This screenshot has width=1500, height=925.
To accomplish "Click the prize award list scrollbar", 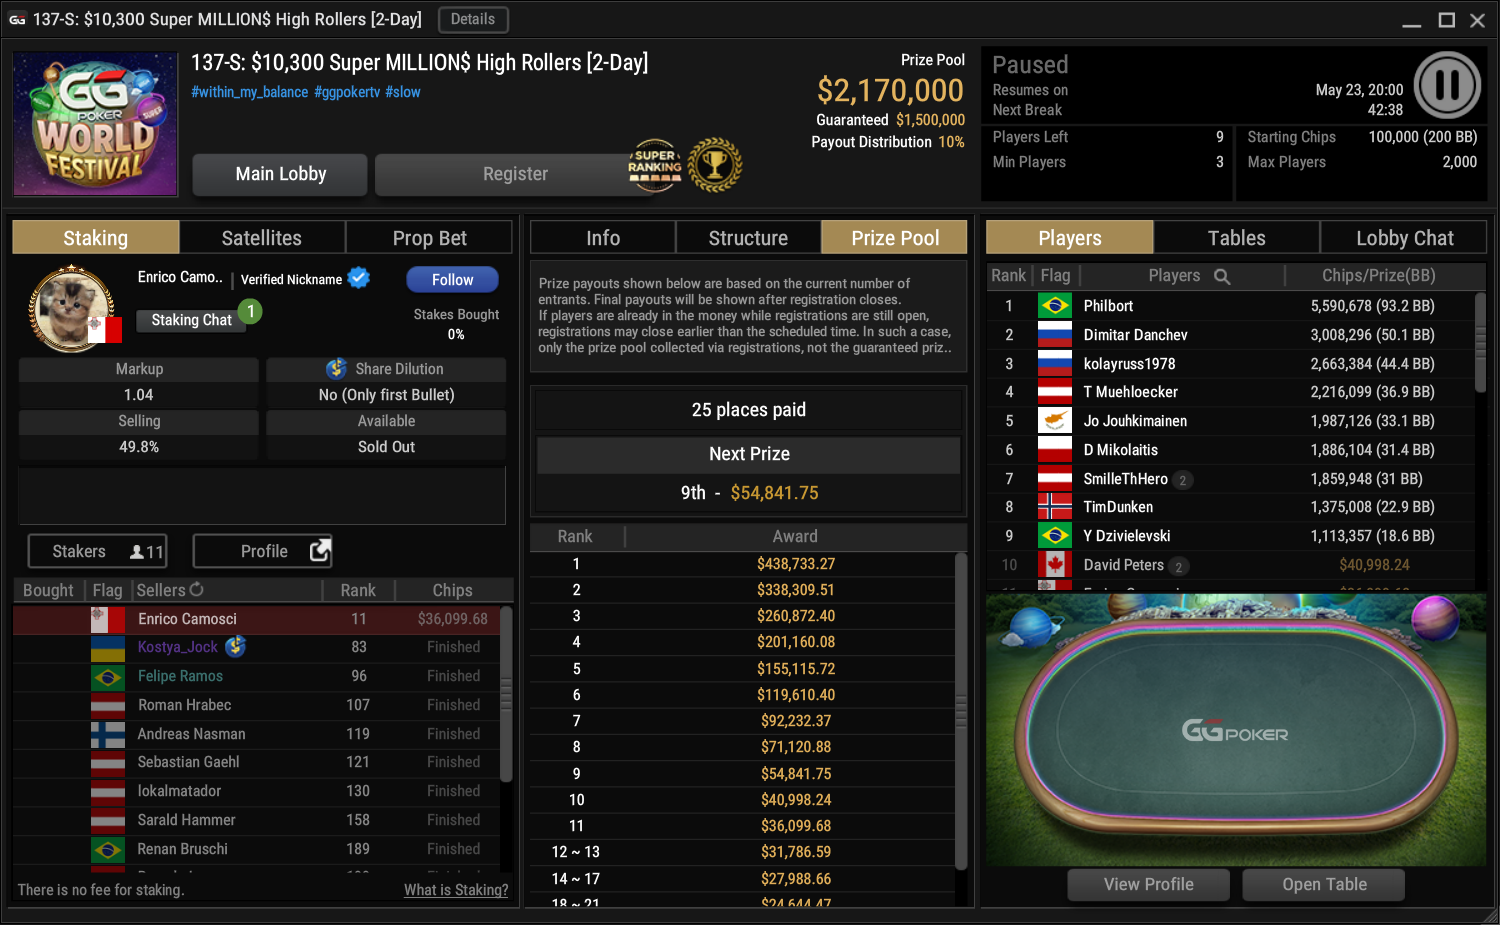I will [961, 712].
